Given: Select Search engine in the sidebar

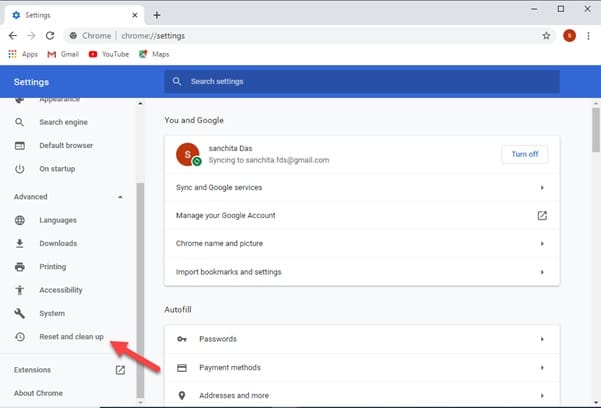Looking at the screenshot, I should (x=63, y=122).
